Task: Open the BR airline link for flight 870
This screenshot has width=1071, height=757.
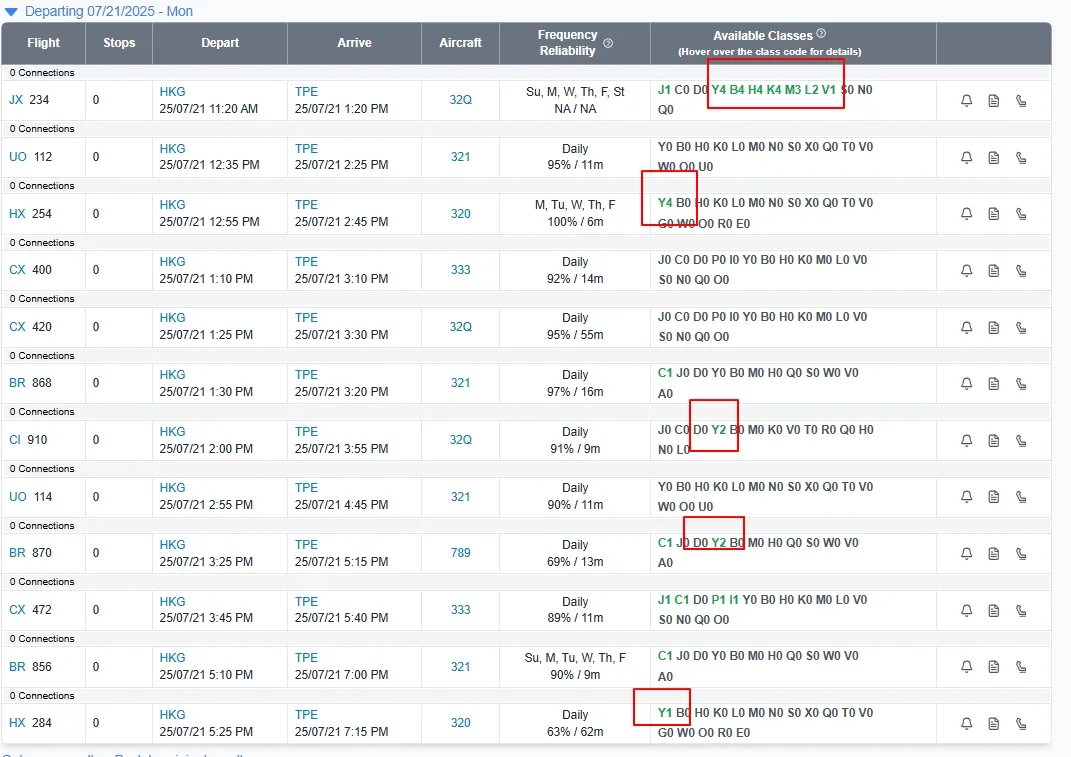Action: point(17,552)
